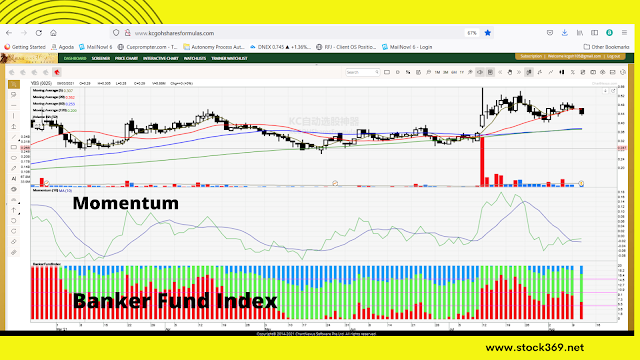This screenshot has width=640, height=360.
Task: Click the redo arrow in left toolbar
Action: [13, 231]
